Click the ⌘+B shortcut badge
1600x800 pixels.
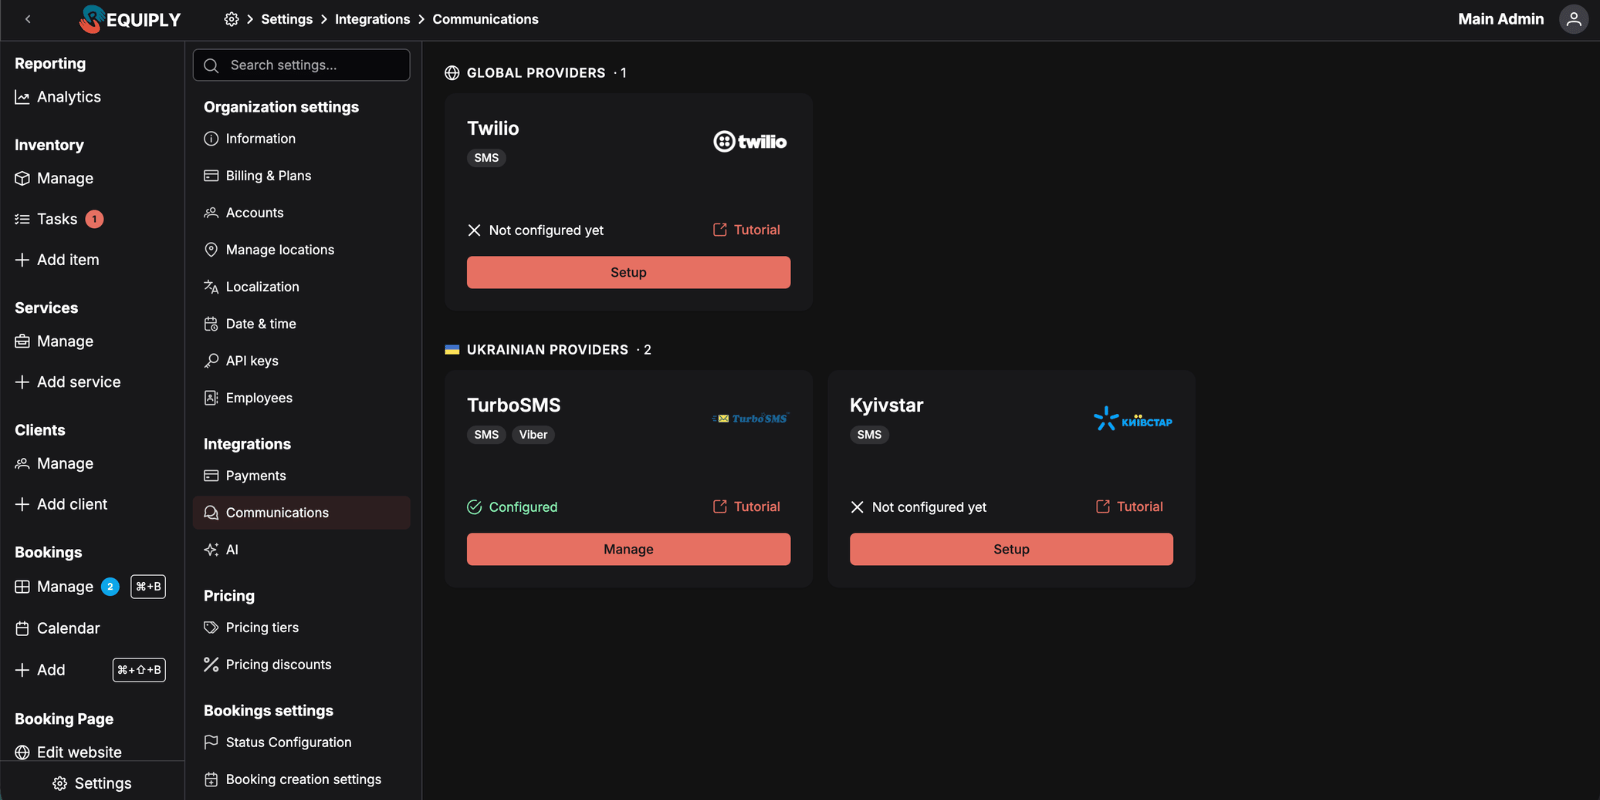pos(148,587)
